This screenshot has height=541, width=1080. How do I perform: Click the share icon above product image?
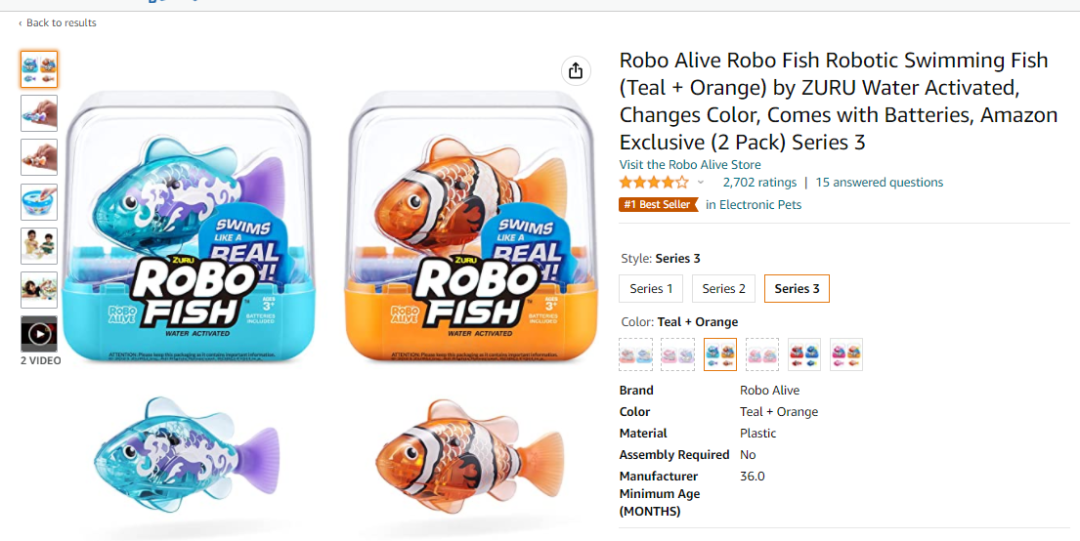click(x=575, y=70)
